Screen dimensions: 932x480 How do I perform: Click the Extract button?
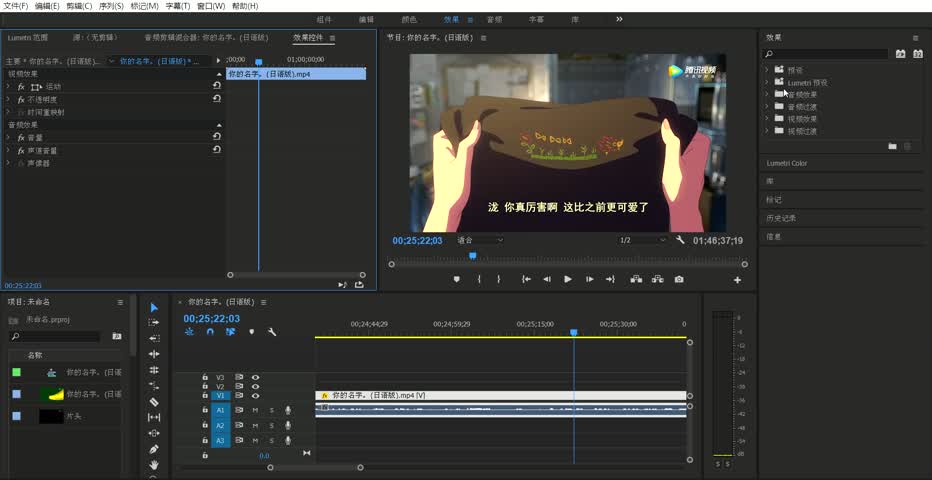[x=658, y=279]
